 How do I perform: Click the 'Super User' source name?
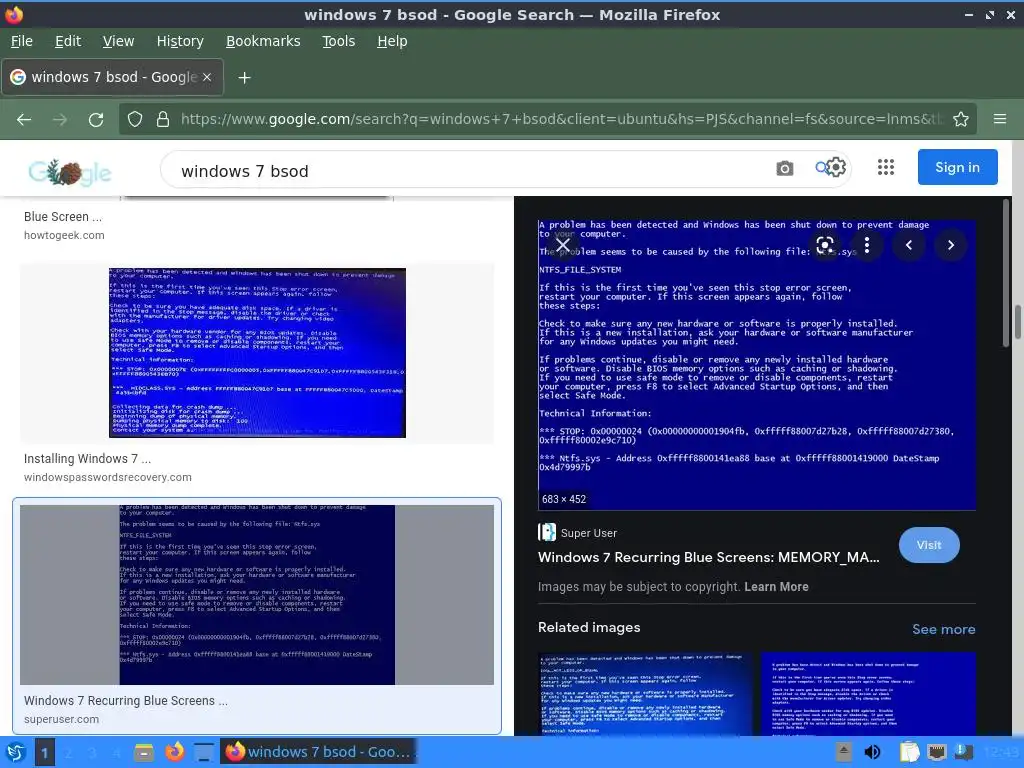589,533
